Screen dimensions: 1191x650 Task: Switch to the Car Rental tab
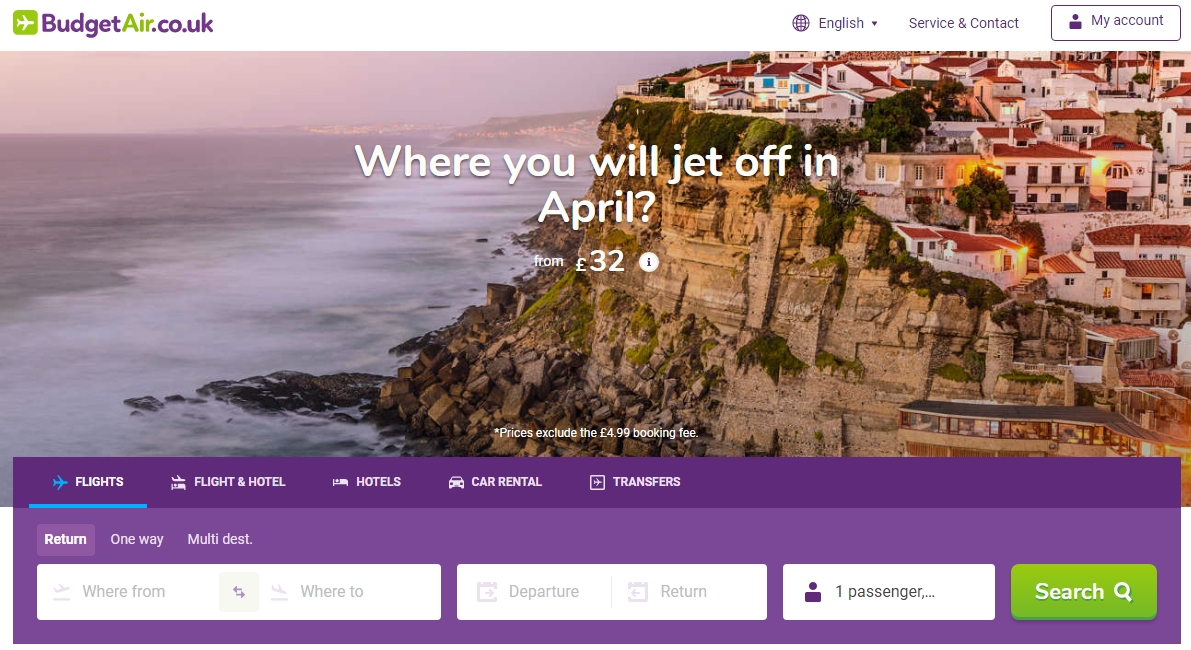tap(495, 482)
